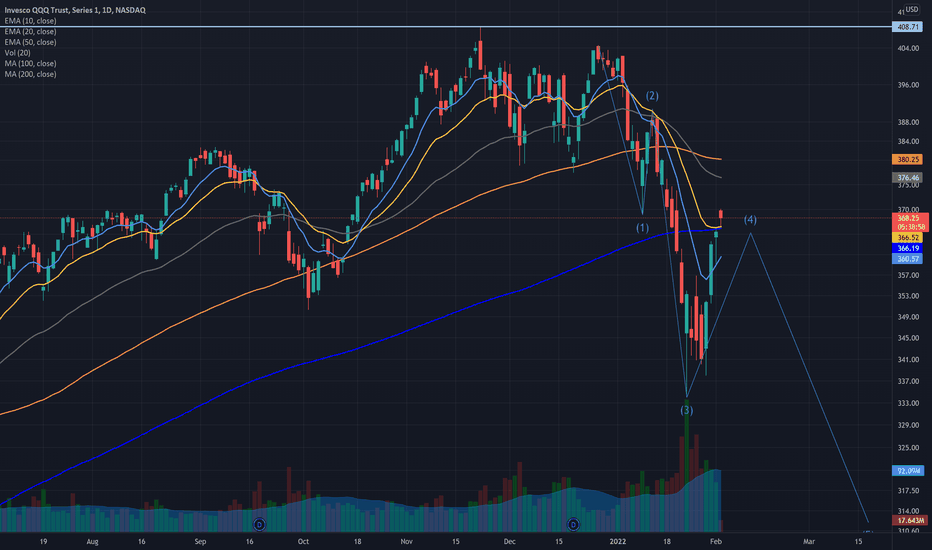Click the 366.19 blue MA color label
The image size is (932, 550).
pos(908,249)
